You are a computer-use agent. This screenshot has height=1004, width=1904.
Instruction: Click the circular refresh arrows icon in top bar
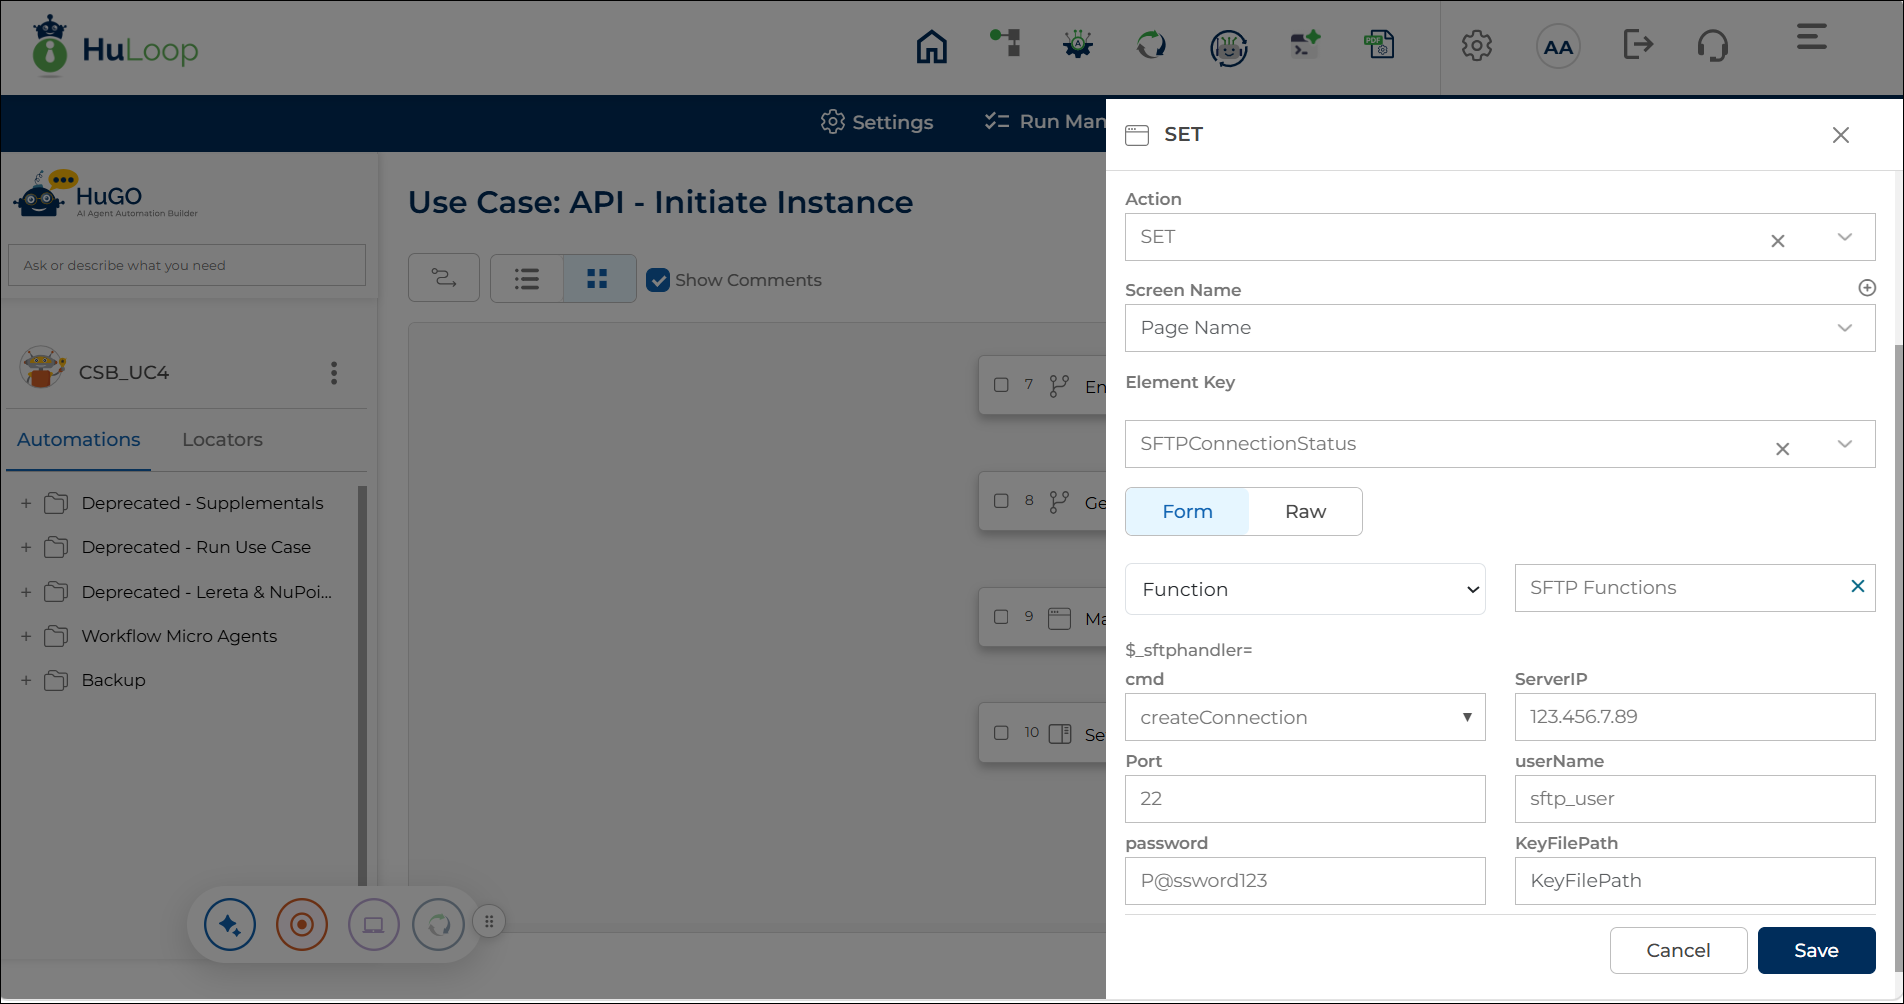pyautogui.click(x=1151, y=45)
